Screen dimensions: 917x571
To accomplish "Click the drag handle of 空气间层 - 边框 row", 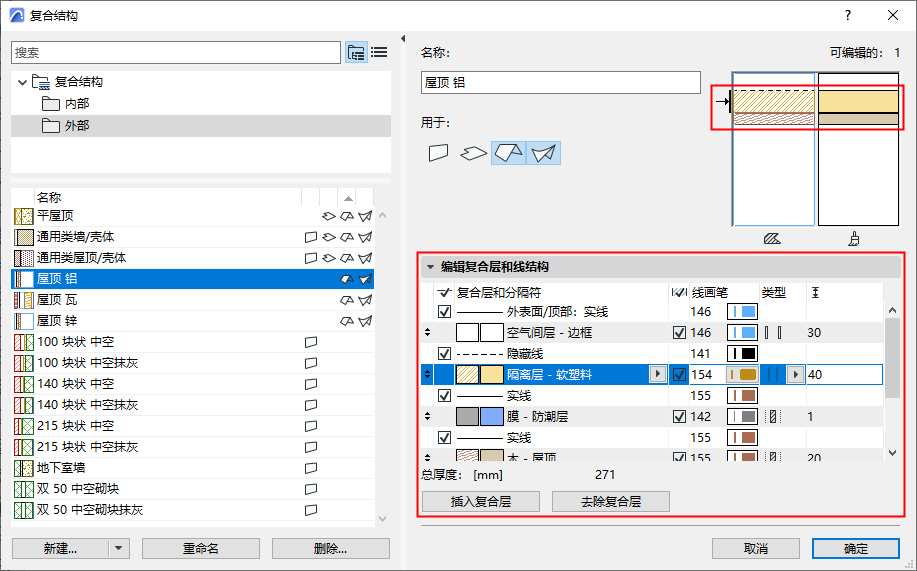I will 428,333.
